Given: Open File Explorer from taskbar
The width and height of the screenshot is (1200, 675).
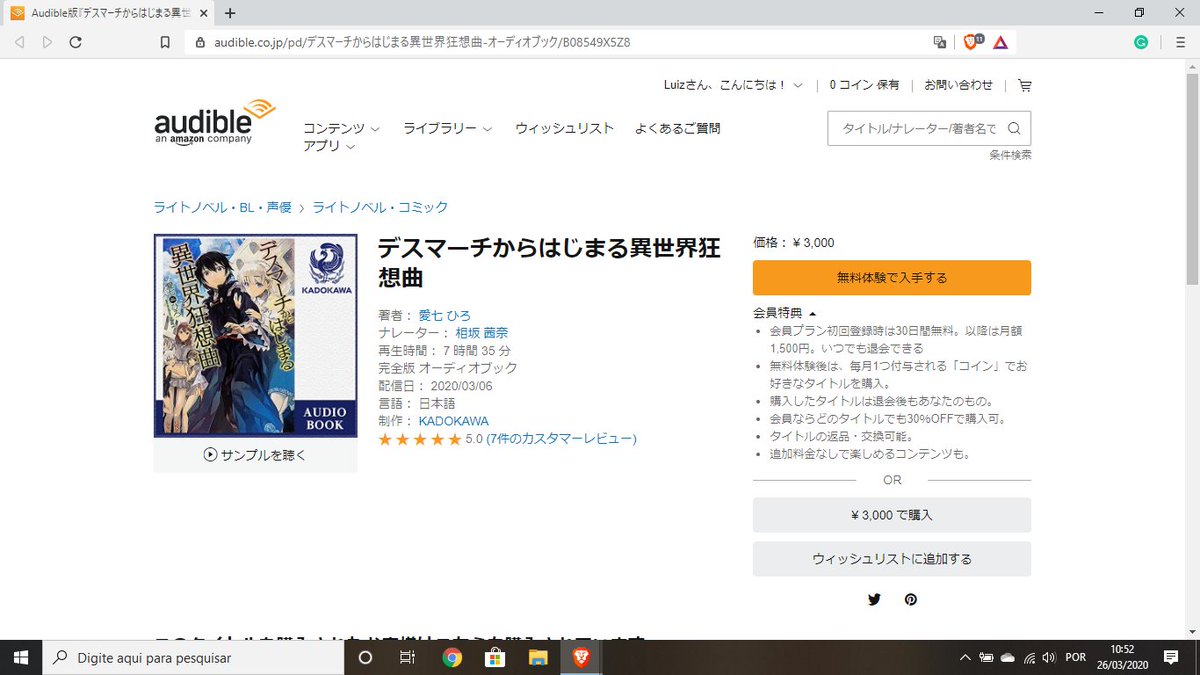Looking at the screenshot, I should (538, 657).
